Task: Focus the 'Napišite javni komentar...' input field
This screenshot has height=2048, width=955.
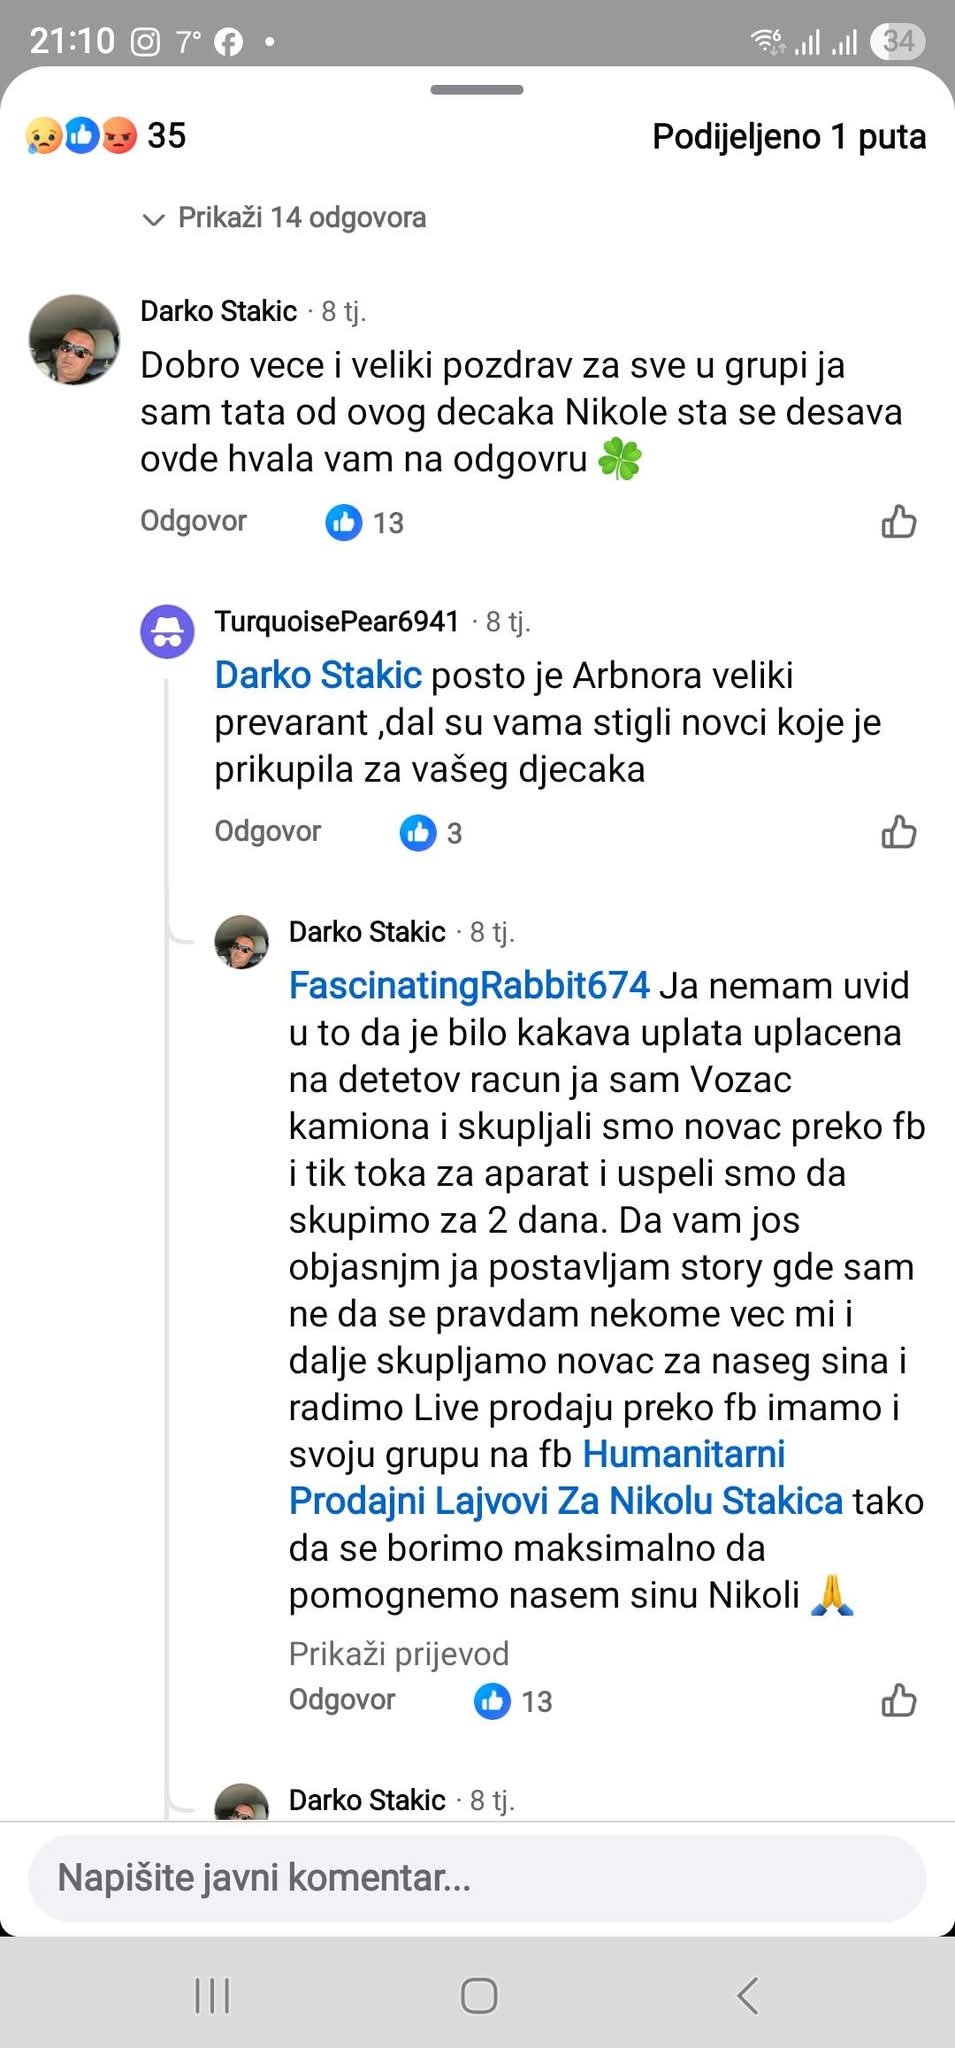Action: [477, 1878]
